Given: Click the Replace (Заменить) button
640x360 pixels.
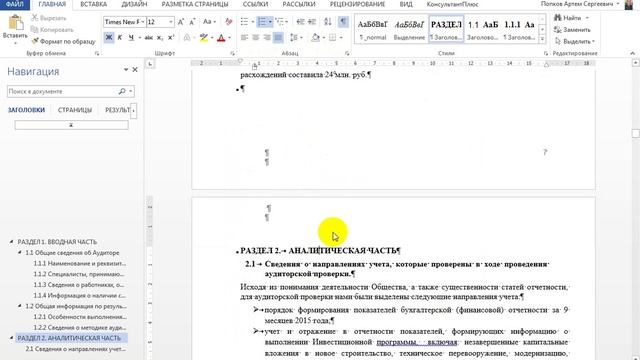Looking at the screenshot, I should click(x=572, y=30).
